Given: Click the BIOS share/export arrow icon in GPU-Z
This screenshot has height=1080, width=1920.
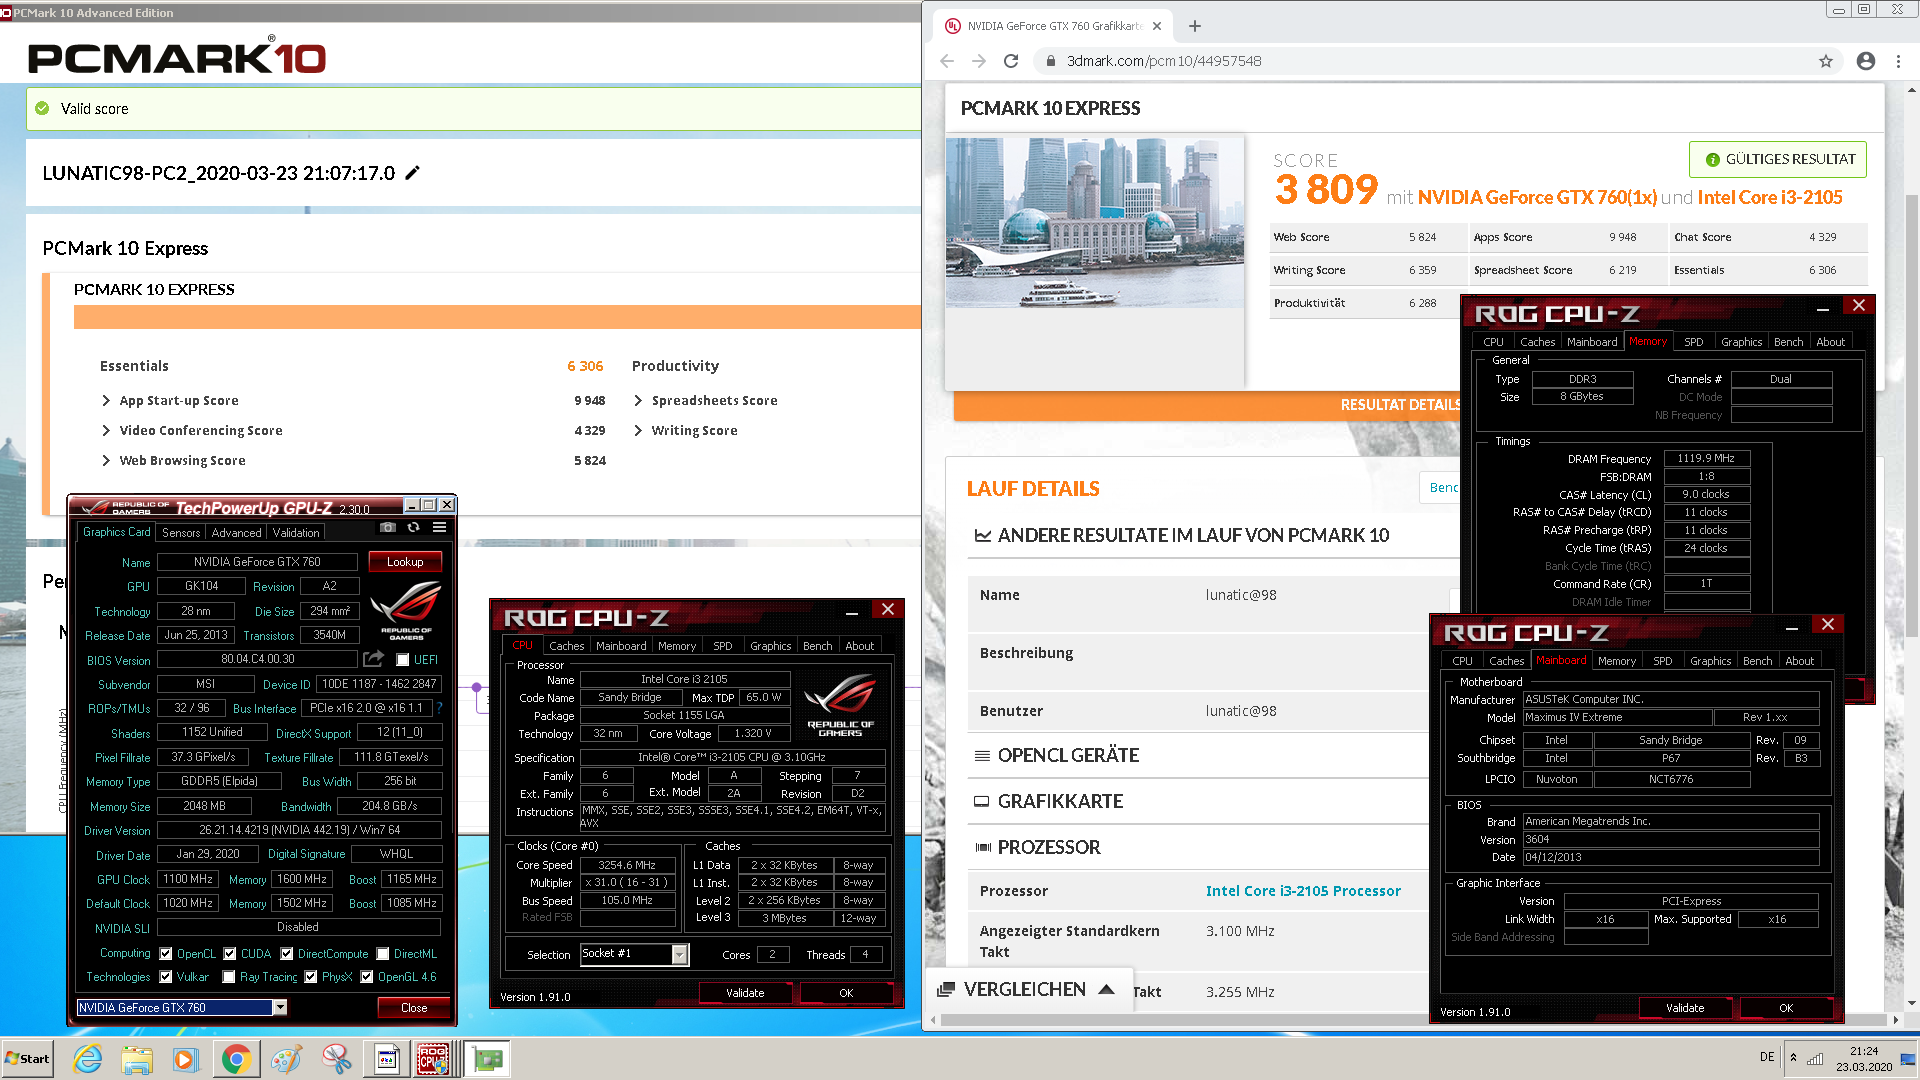Looking at the screenshot, I should pyautogui.click(x=373, y=659).
